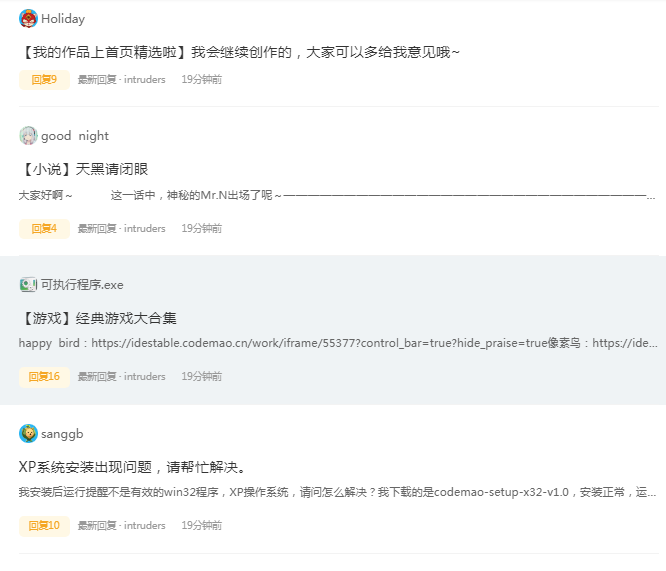Open the Holiday username link

[63, 19]
